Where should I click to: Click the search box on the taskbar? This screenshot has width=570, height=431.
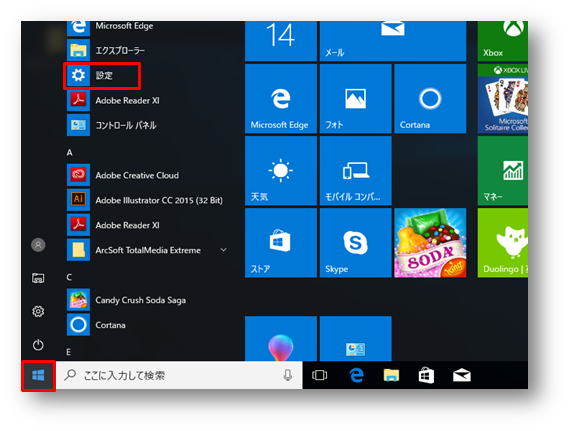click(x=179, y=375)
